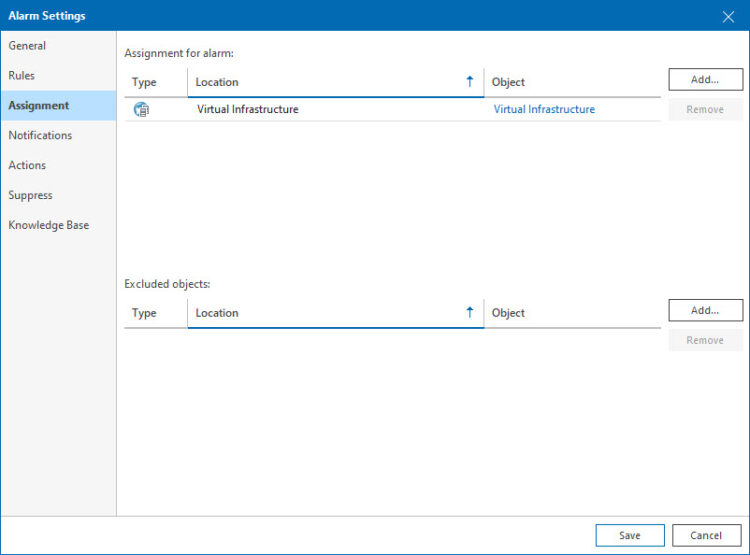Click the Virtual Infrastructure type icon
Viewport: 750px width, 555px height.
click(x=142, y=110)
